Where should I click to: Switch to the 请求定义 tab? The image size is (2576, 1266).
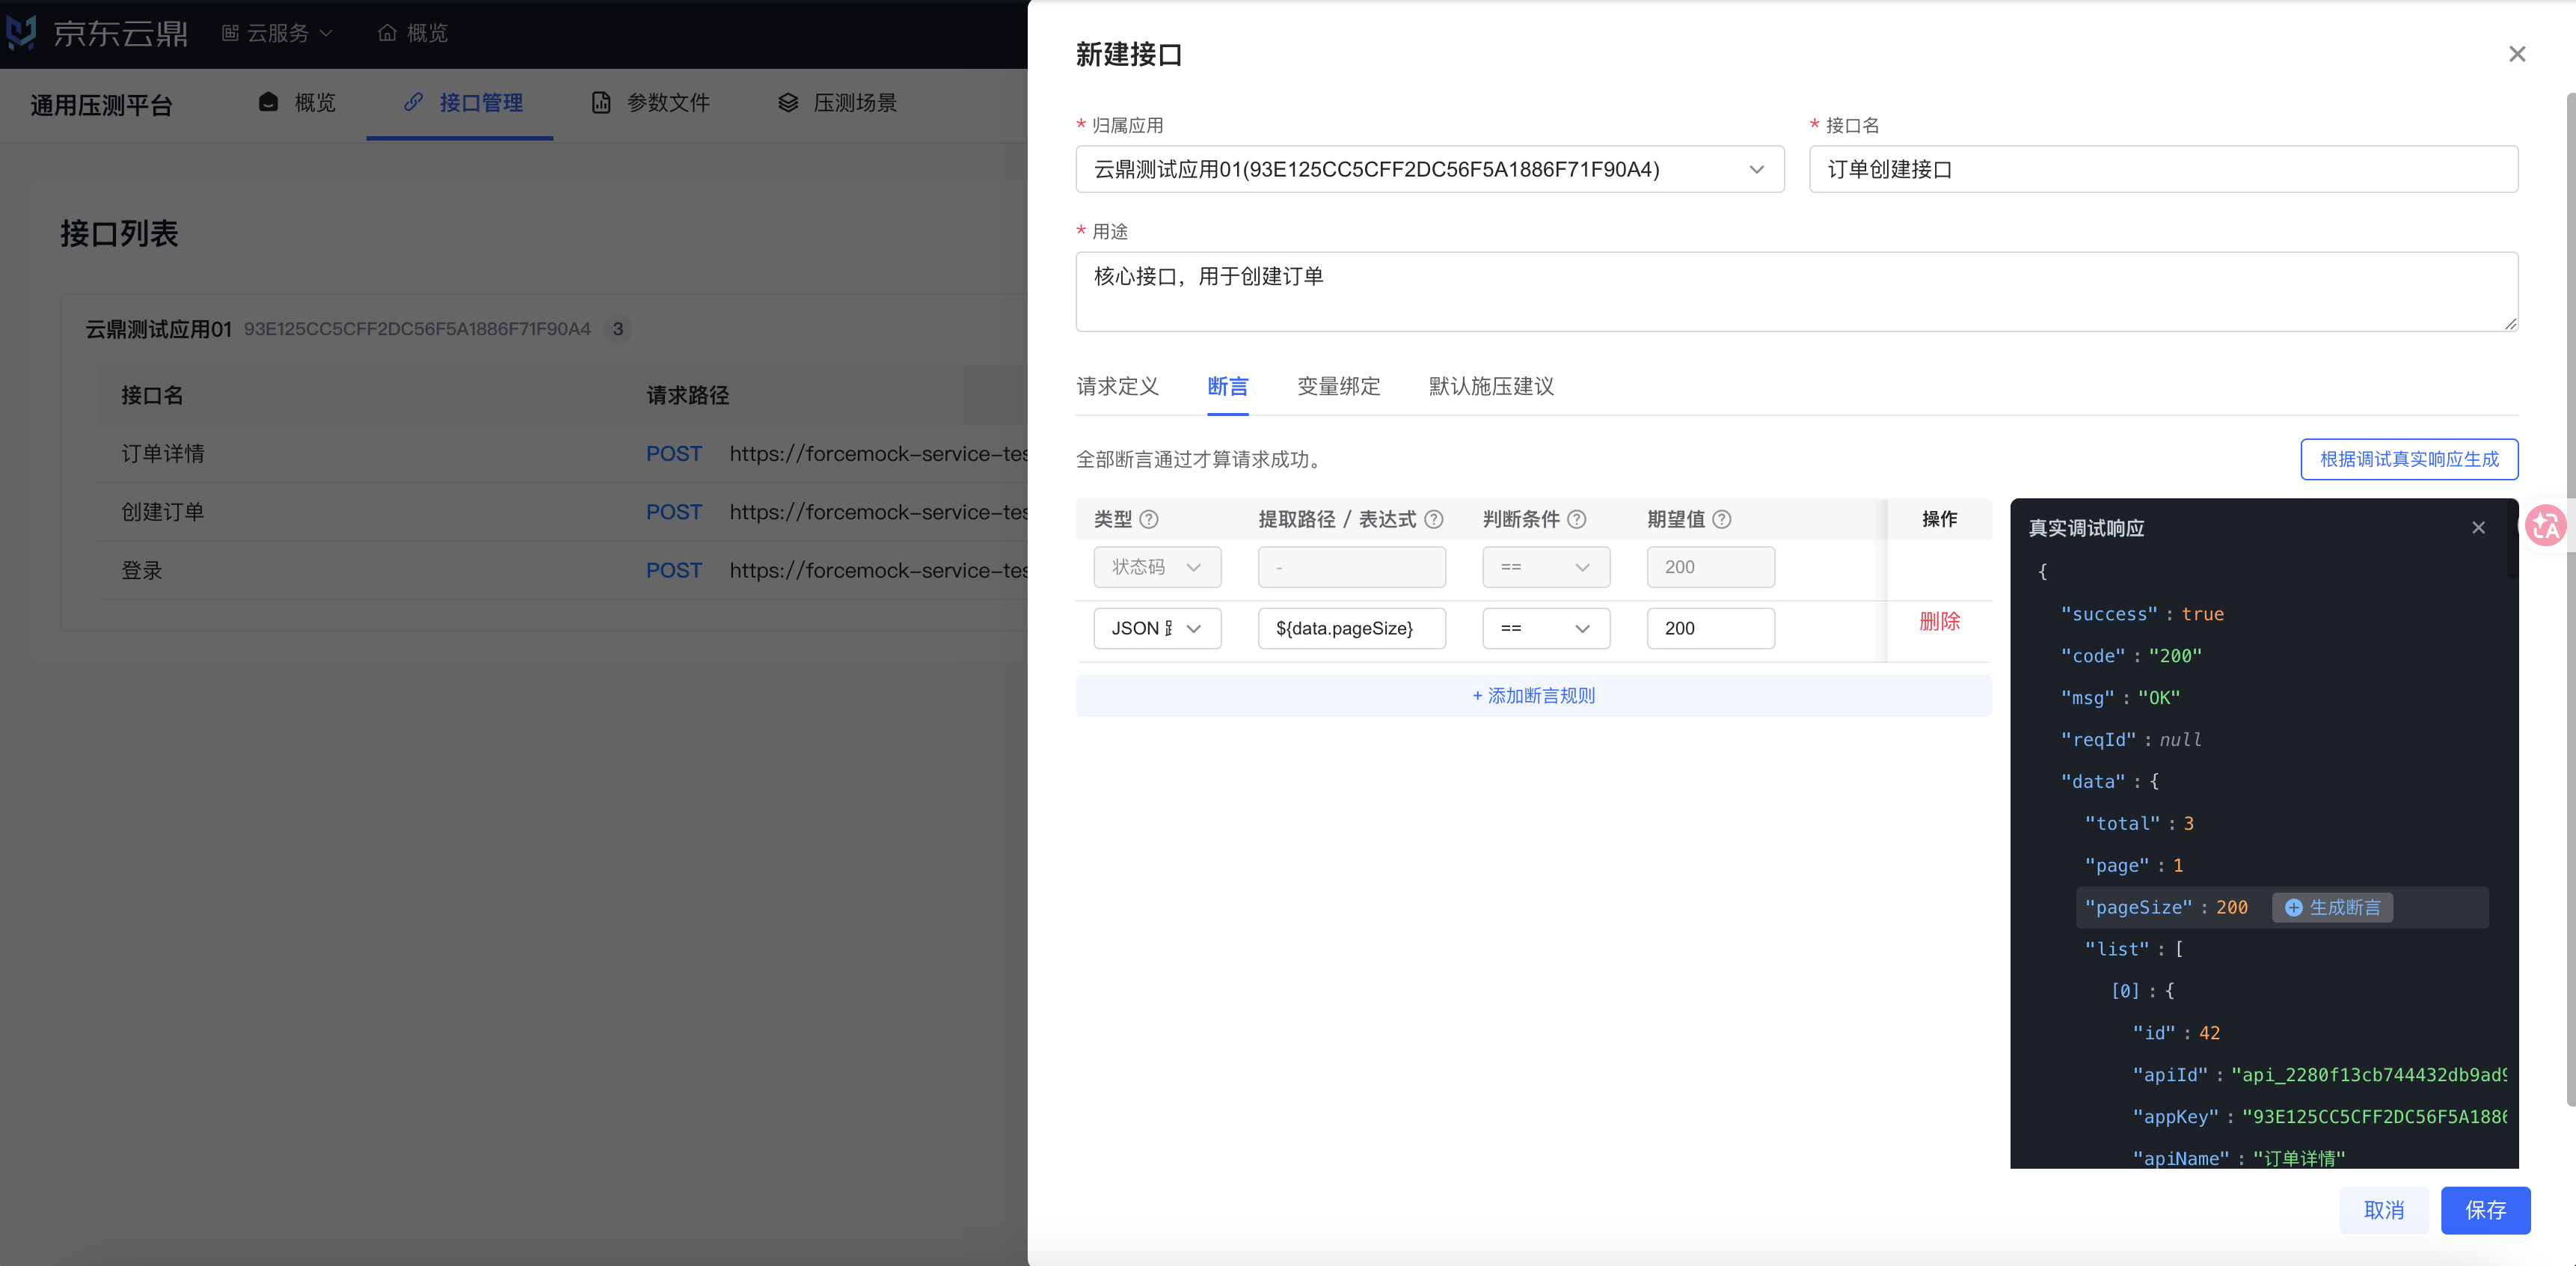1117,386
